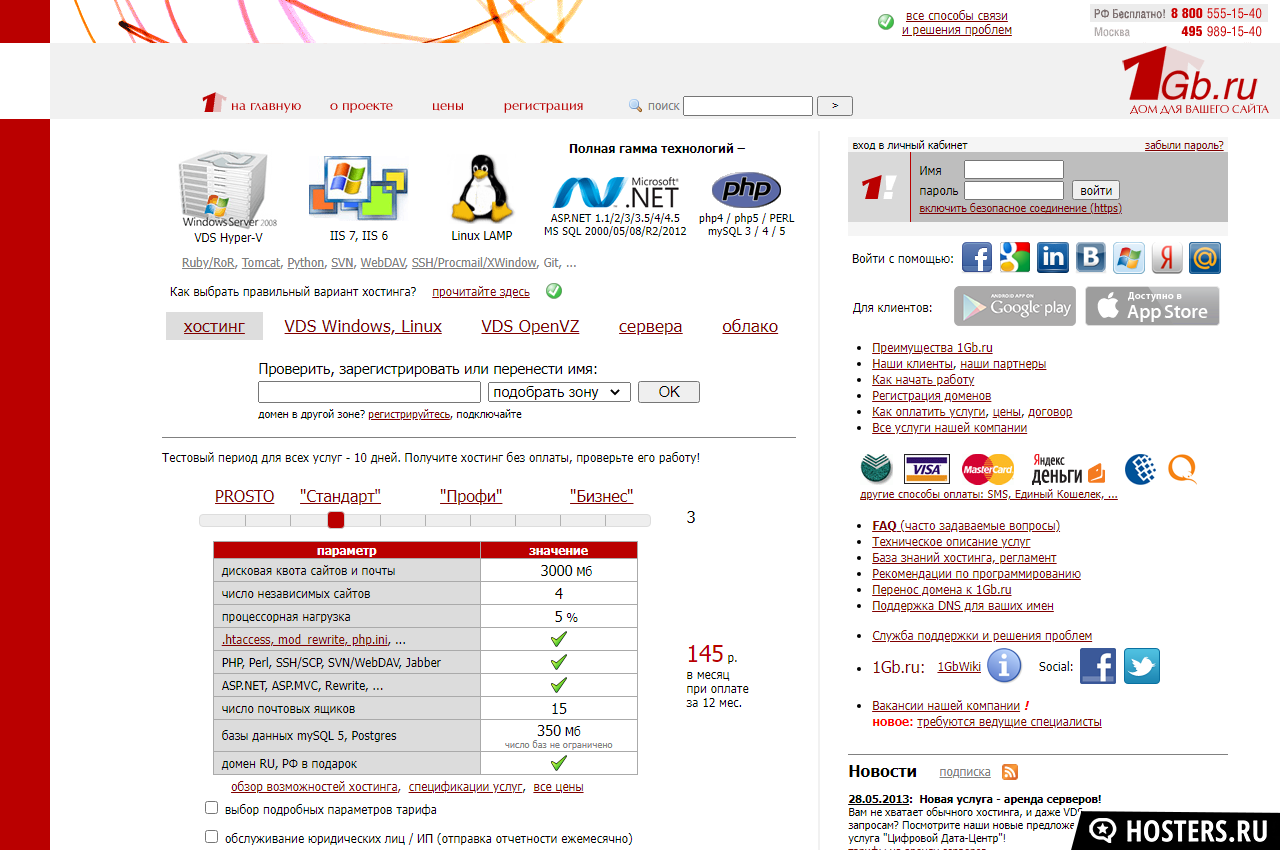Click 'включить безопасное соединение (https)' link
The image size is (1280, 850).
[1020, 208]
